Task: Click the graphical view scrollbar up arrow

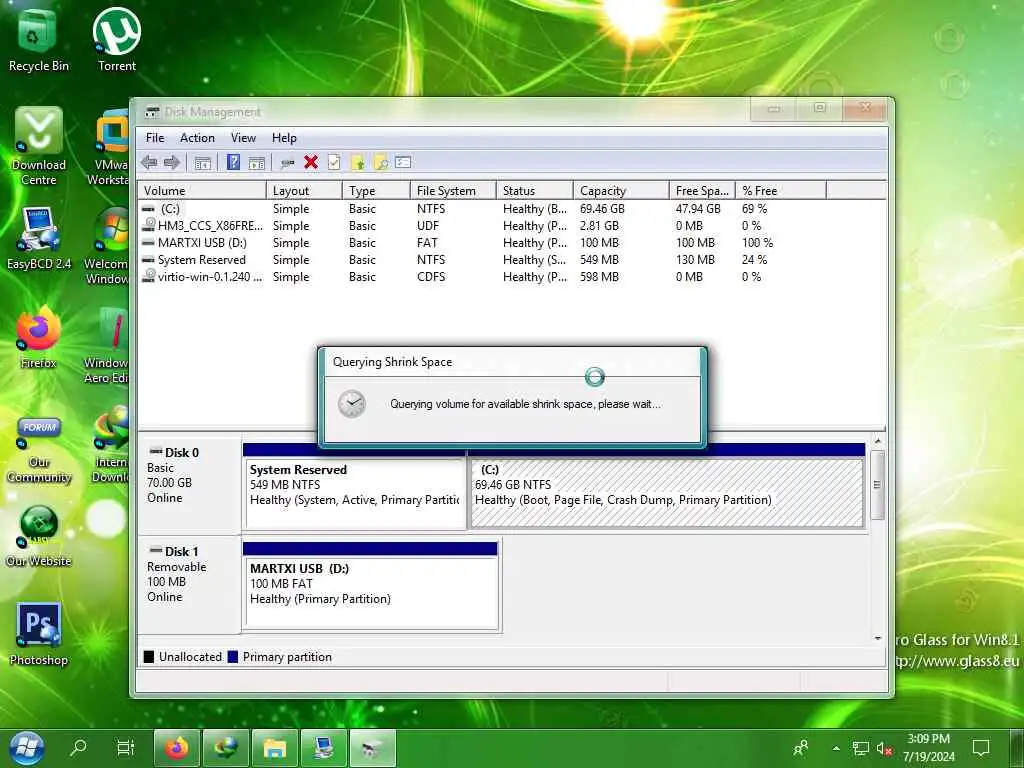Action: click(878, 442)
